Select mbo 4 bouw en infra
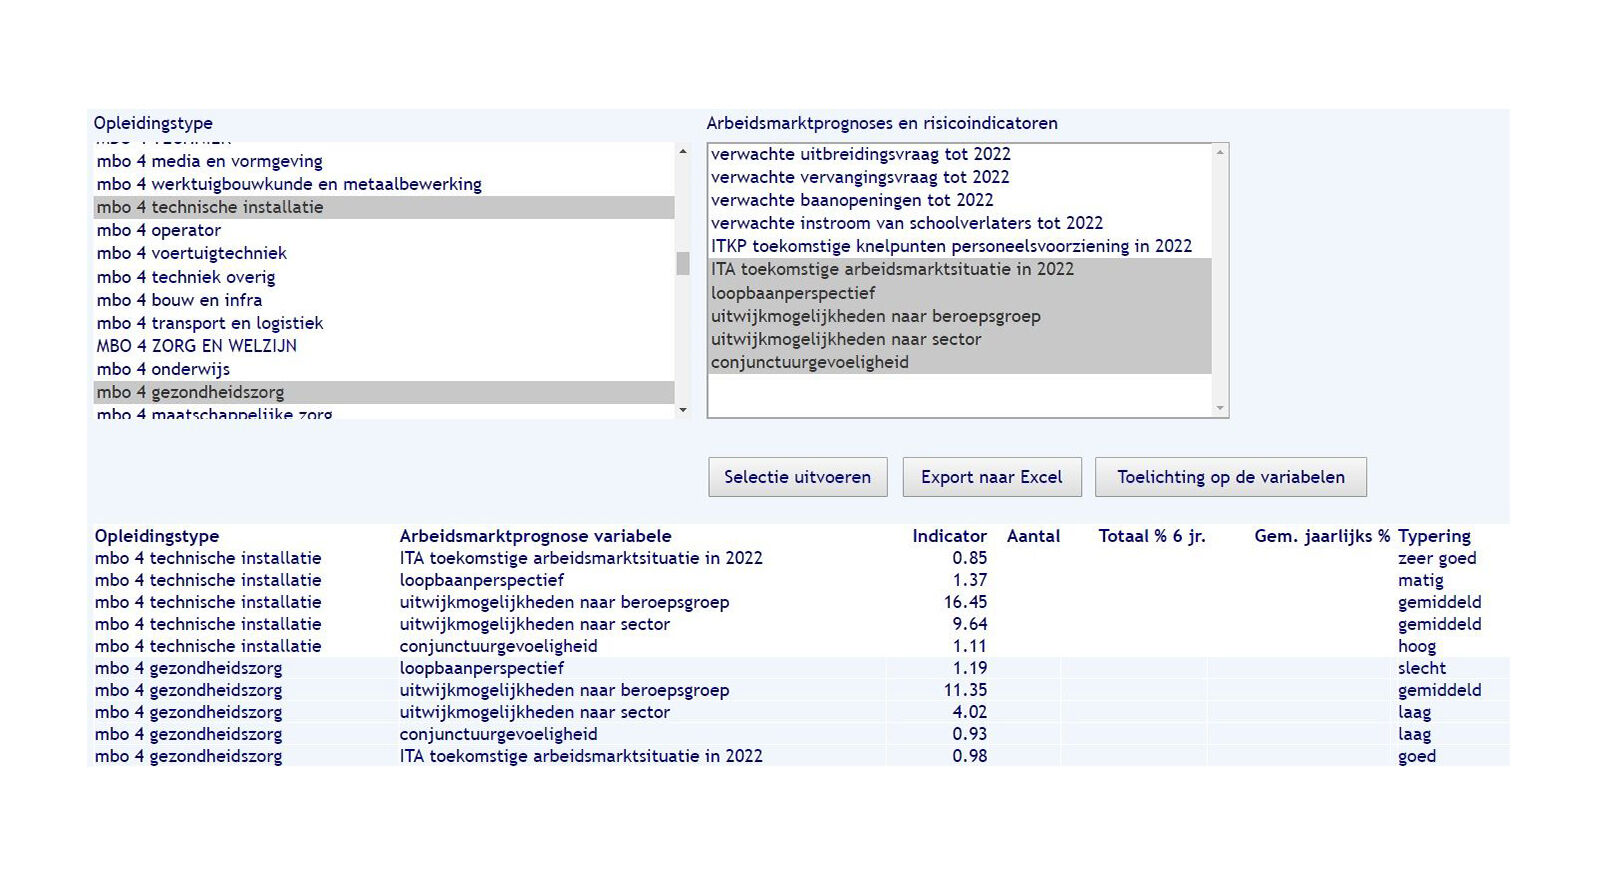 pos(180,300)
